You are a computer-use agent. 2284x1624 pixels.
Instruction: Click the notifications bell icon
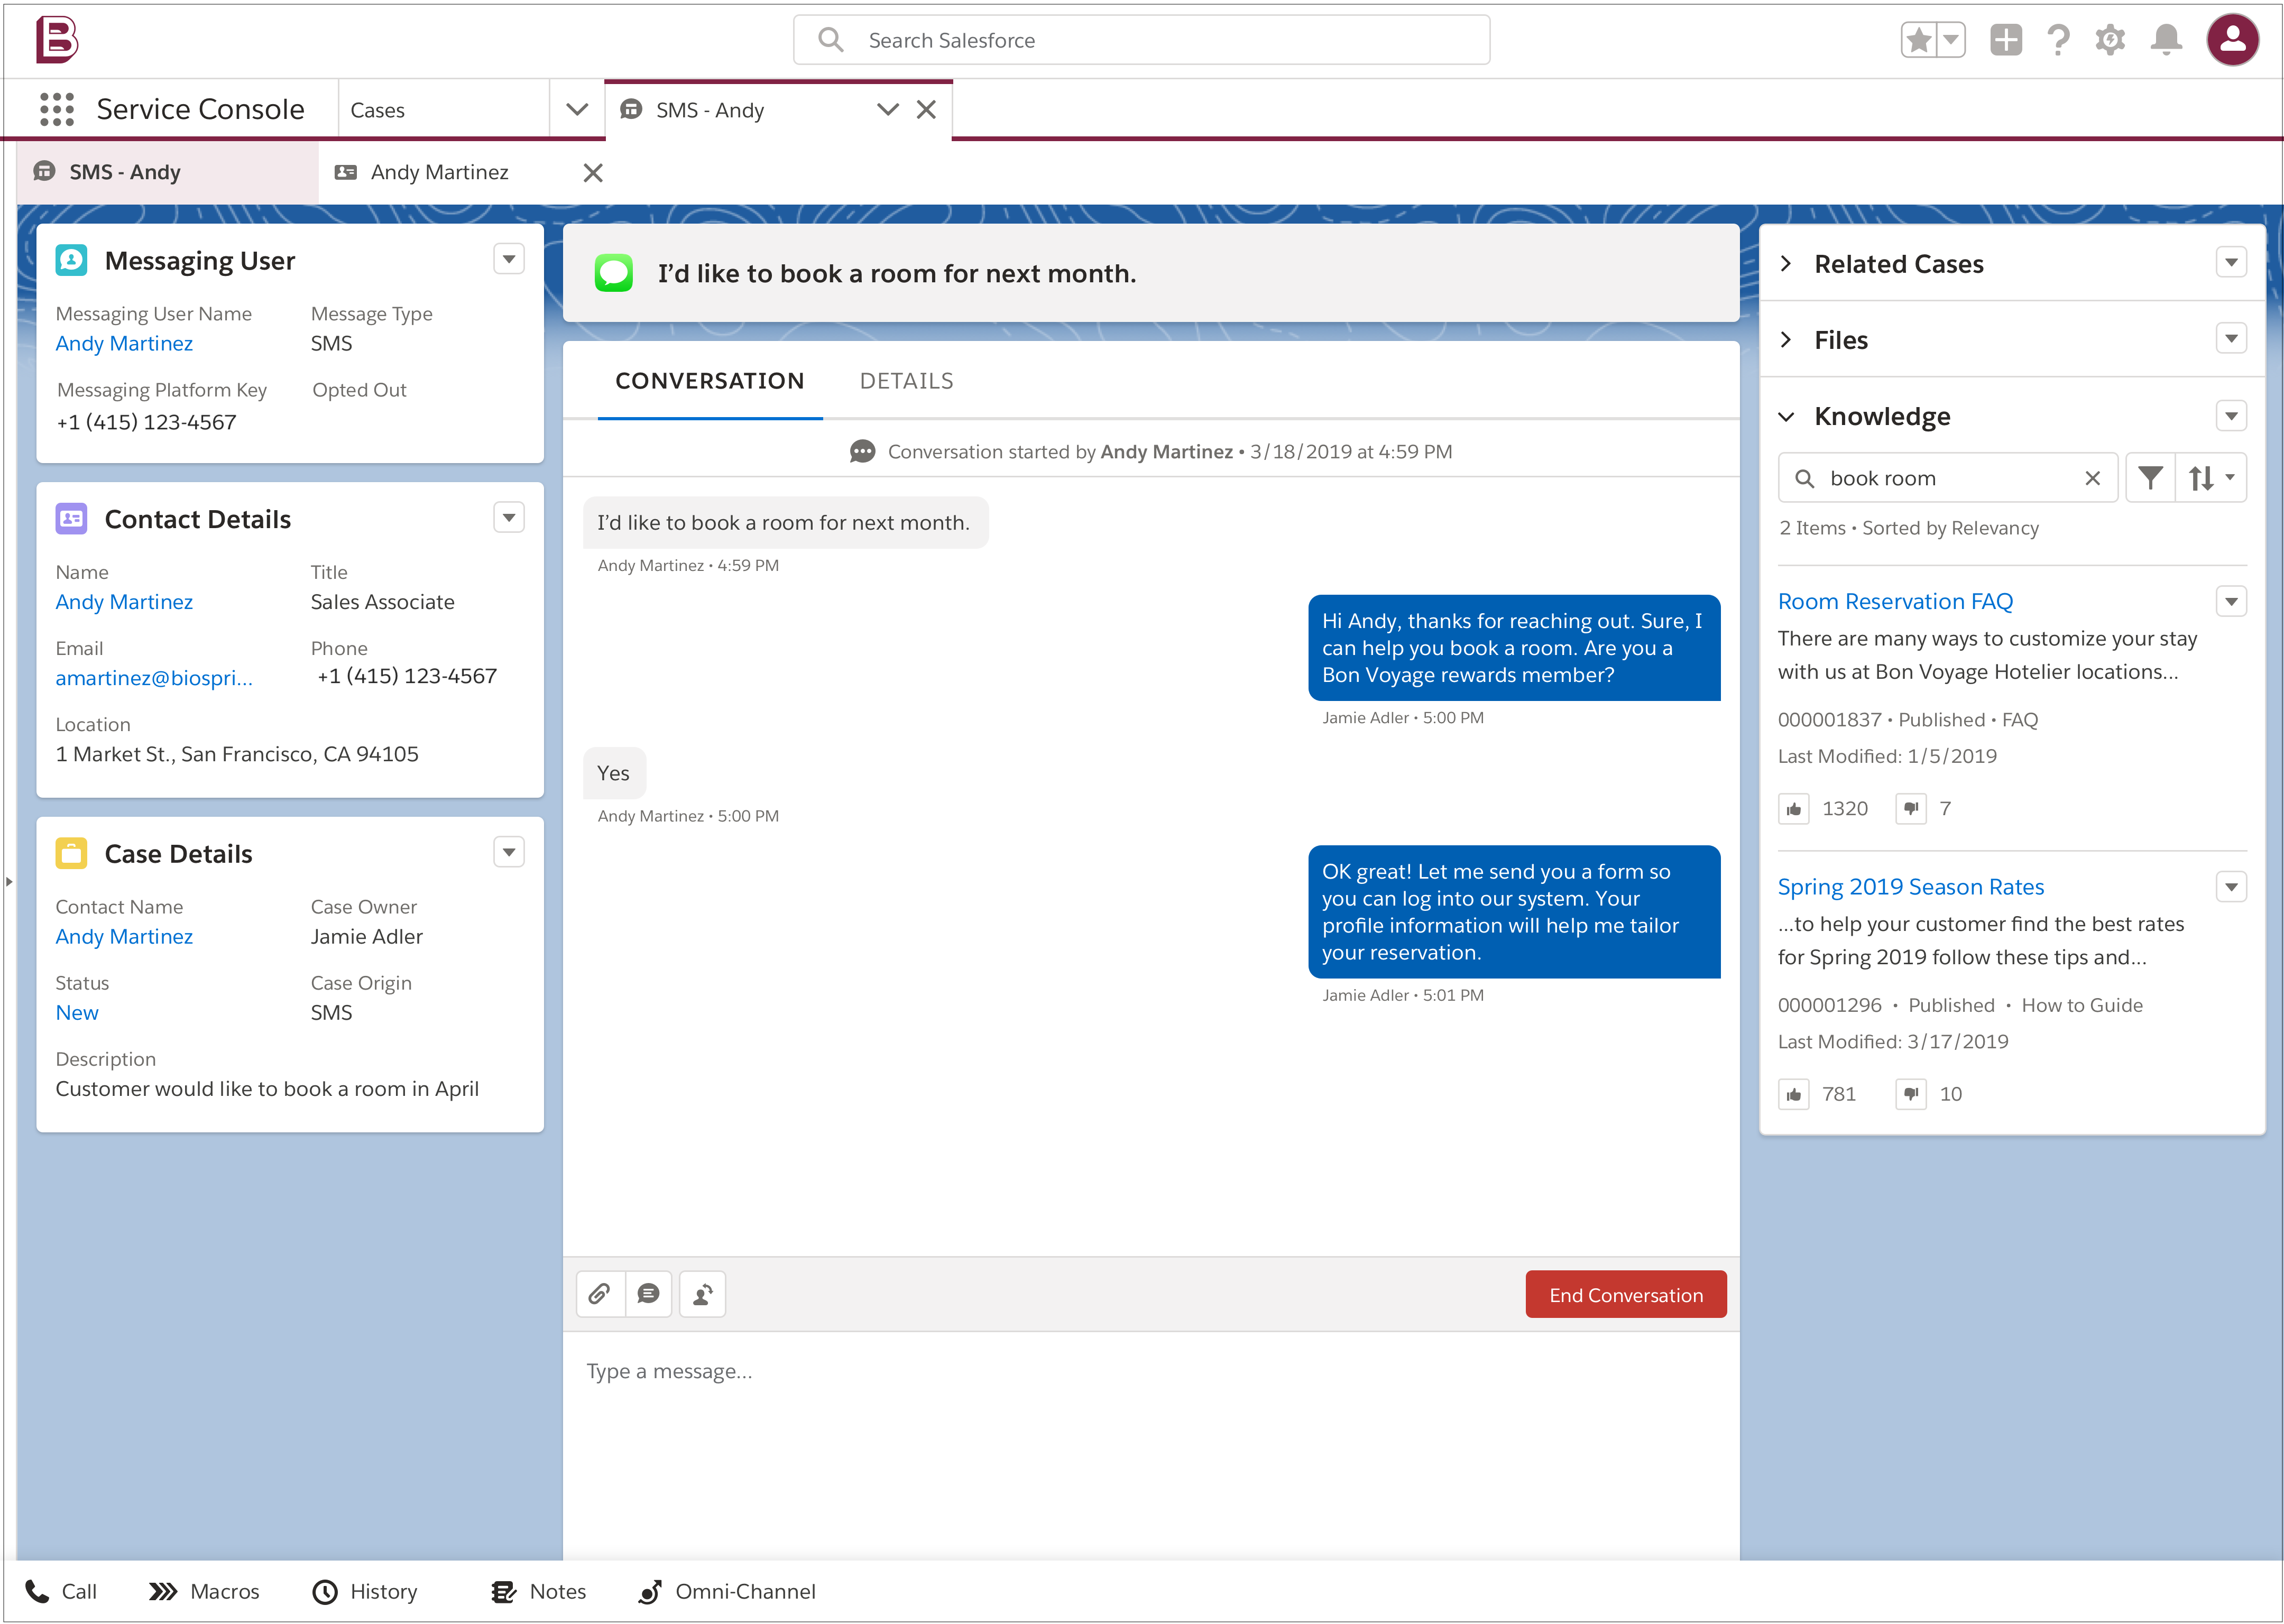click(2165, 40)
